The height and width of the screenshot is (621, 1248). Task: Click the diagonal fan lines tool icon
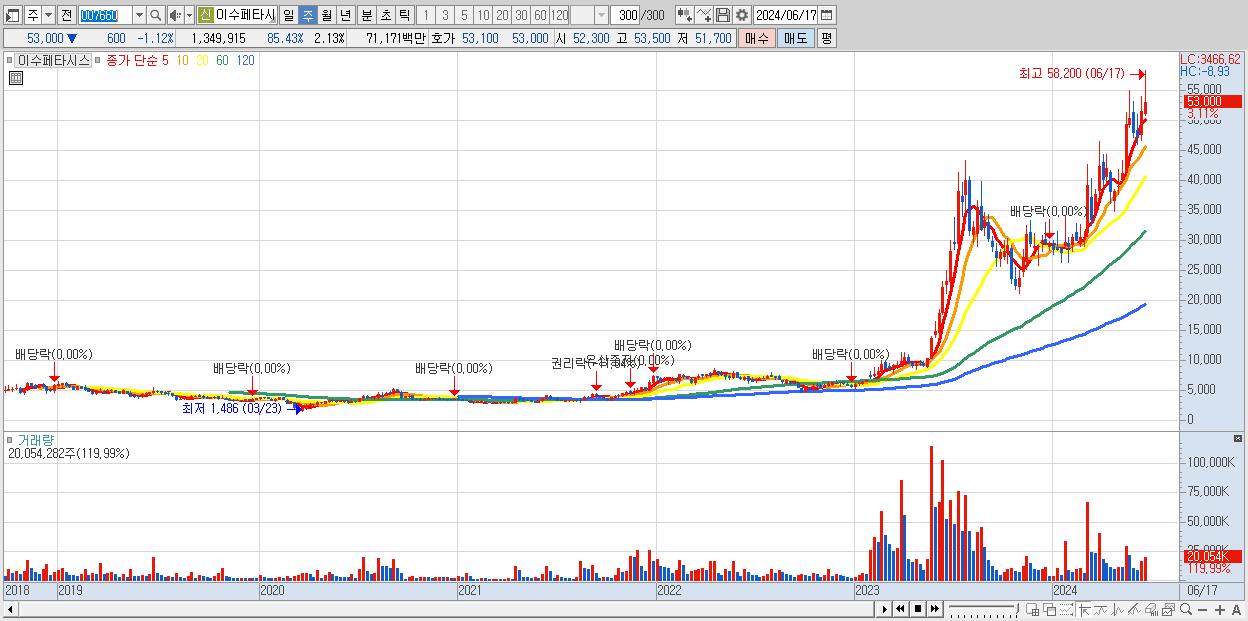pyautogui.click(x=1135, y=609)
